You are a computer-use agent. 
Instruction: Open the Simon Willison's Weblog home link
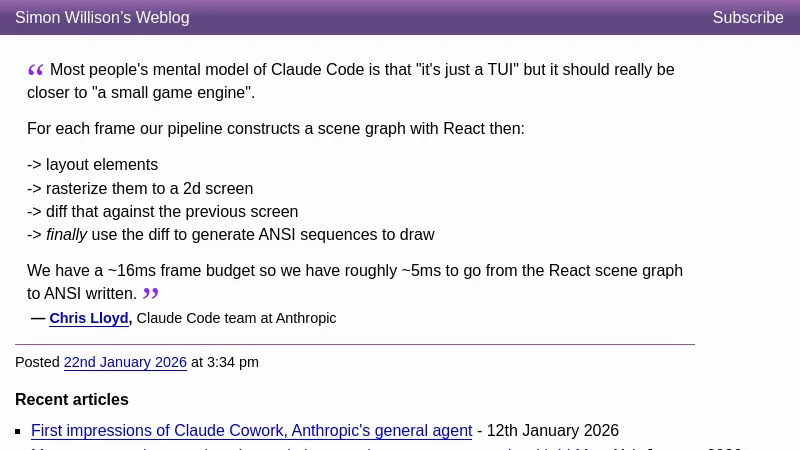pos(102,18)
